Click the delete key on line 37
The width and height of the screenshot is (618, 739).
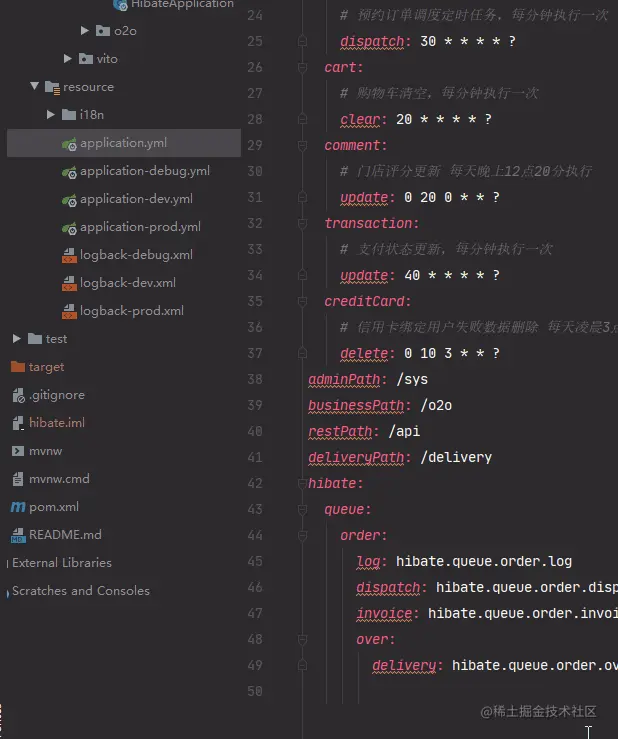point(364,353)
